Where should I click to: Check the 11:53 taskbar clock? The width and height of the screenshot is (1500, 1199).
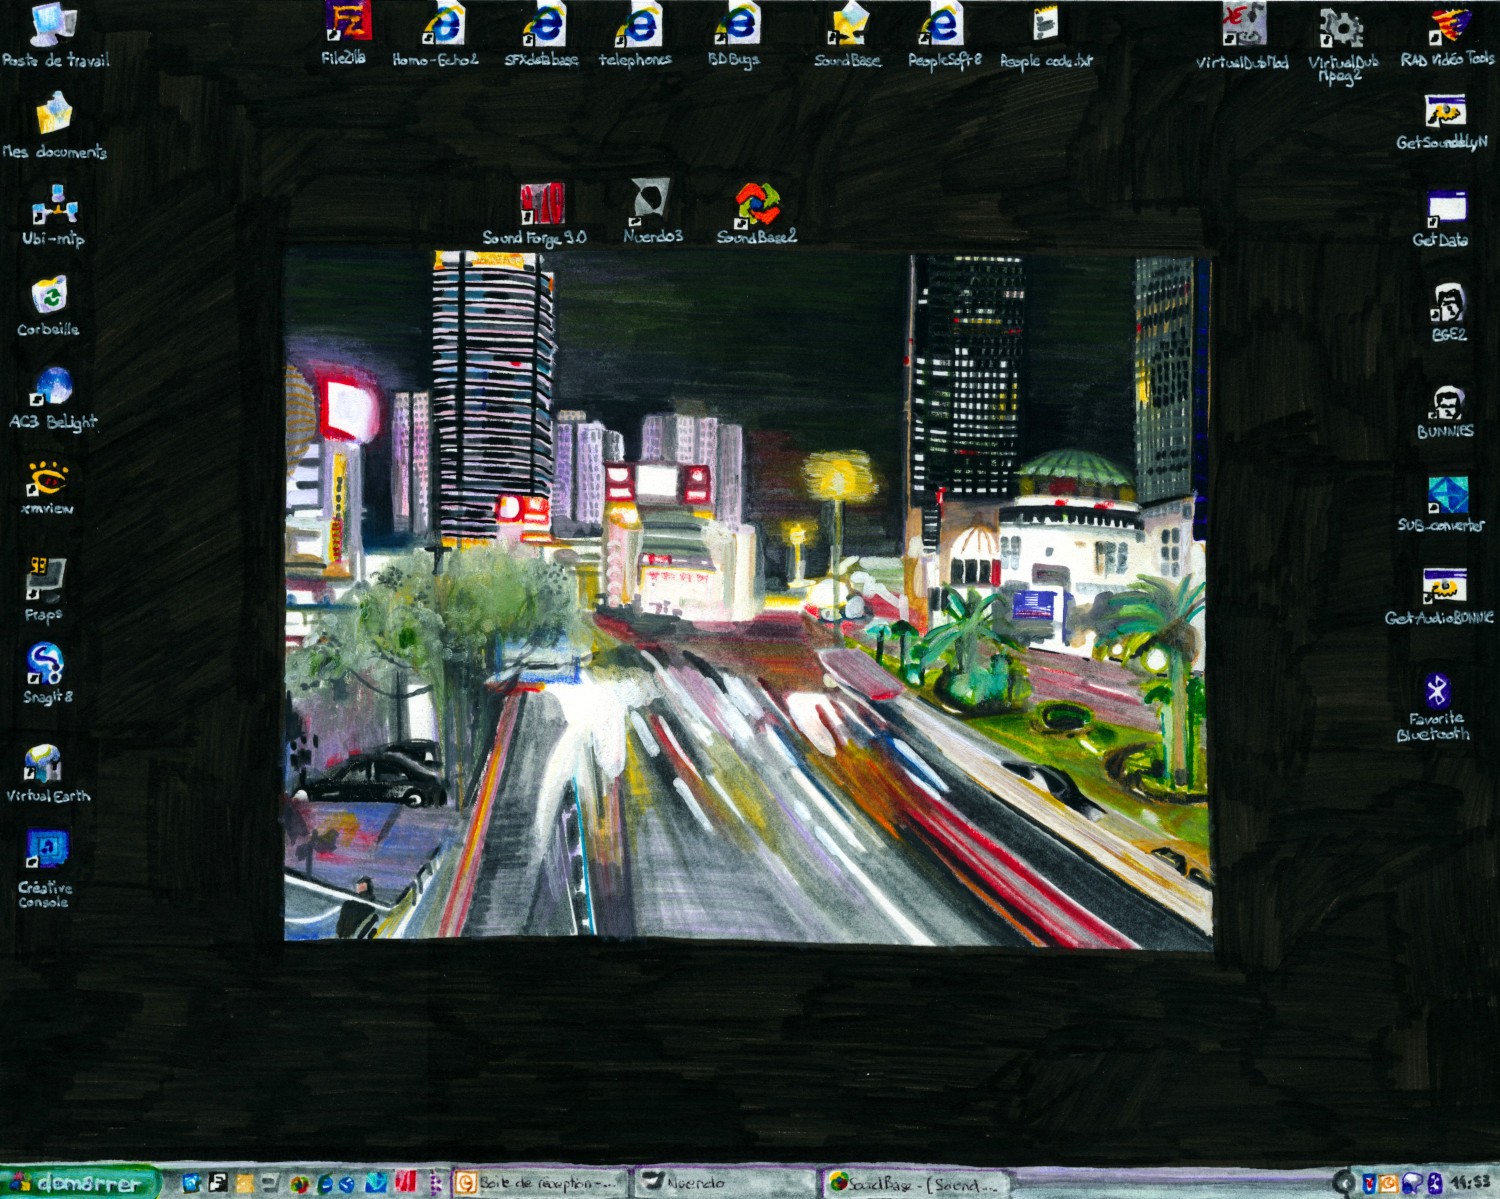tap(1472, 1182)
